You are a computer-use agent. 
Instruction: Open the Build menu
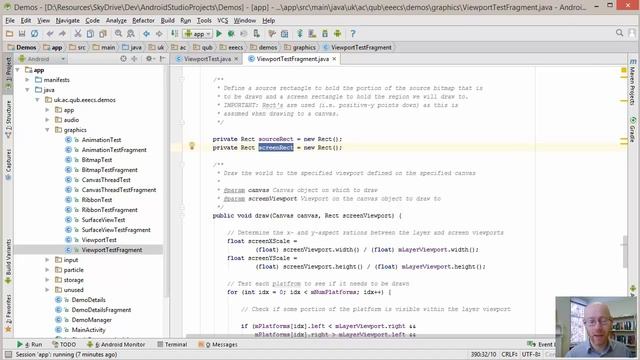[x=167, y=20]
